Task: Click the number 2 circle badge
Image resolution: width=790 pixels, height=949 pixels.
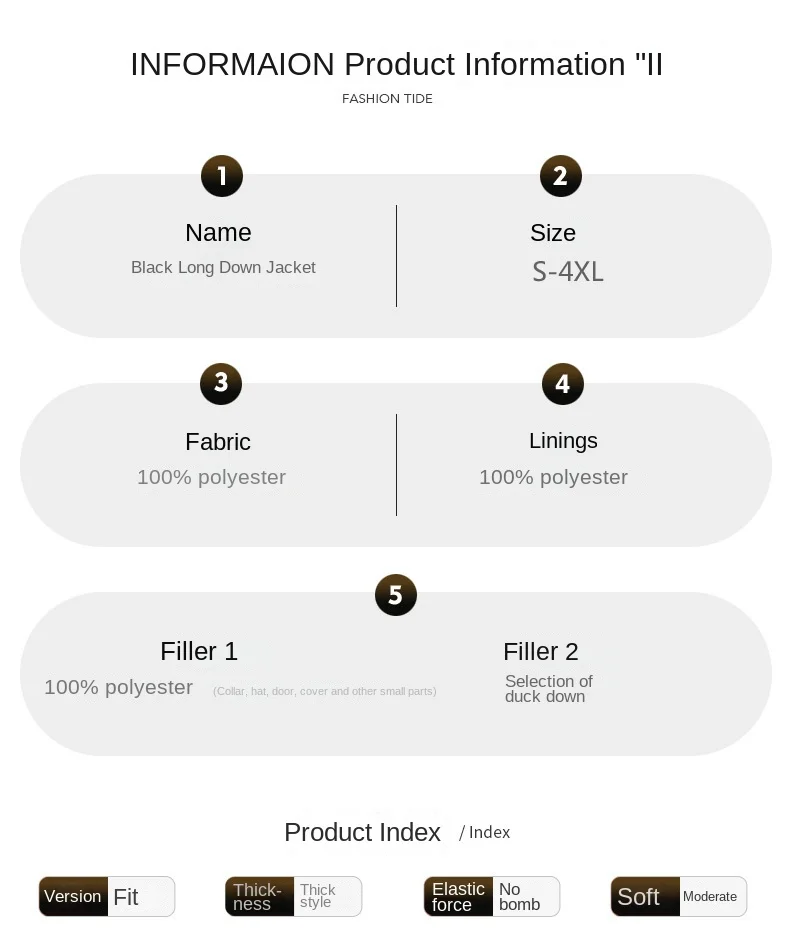Action: [x=560, y=177]
